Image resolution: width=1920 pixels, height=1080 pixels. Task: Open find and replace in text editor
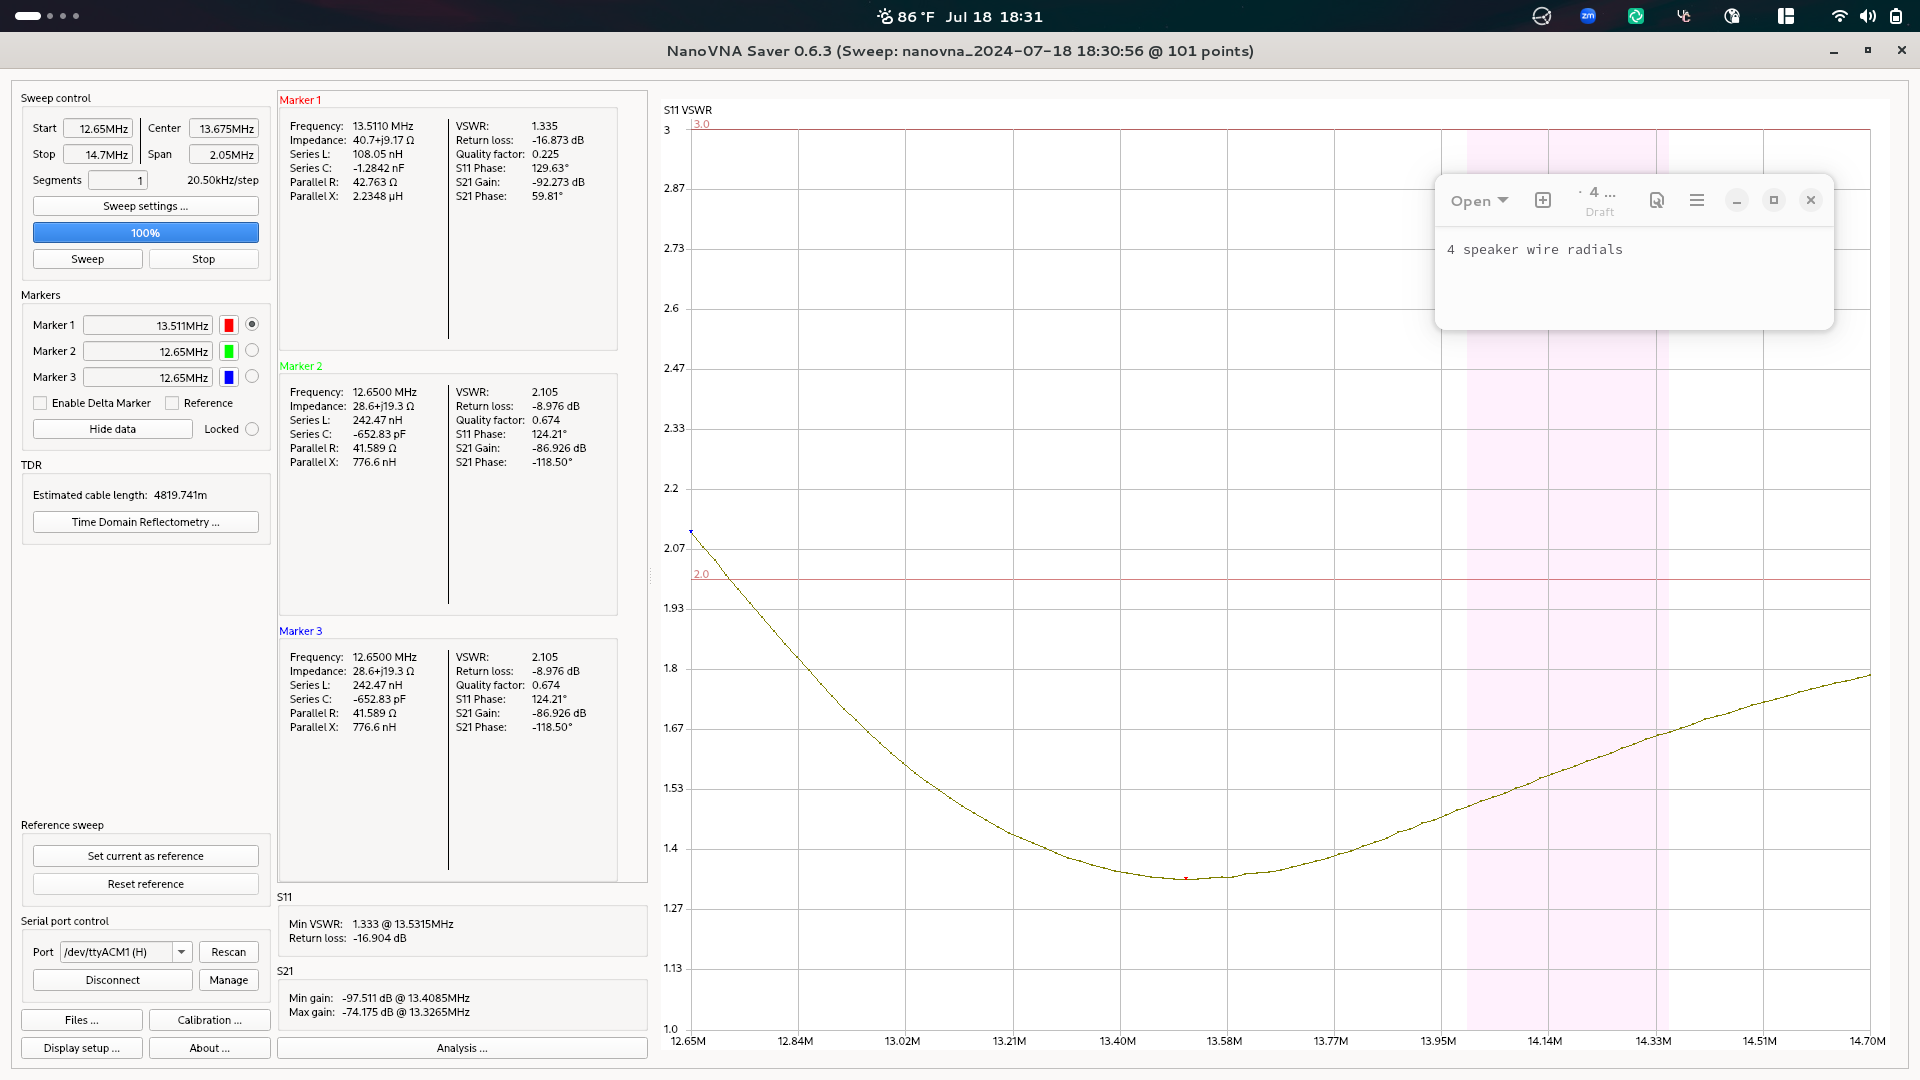(1656, 200)
